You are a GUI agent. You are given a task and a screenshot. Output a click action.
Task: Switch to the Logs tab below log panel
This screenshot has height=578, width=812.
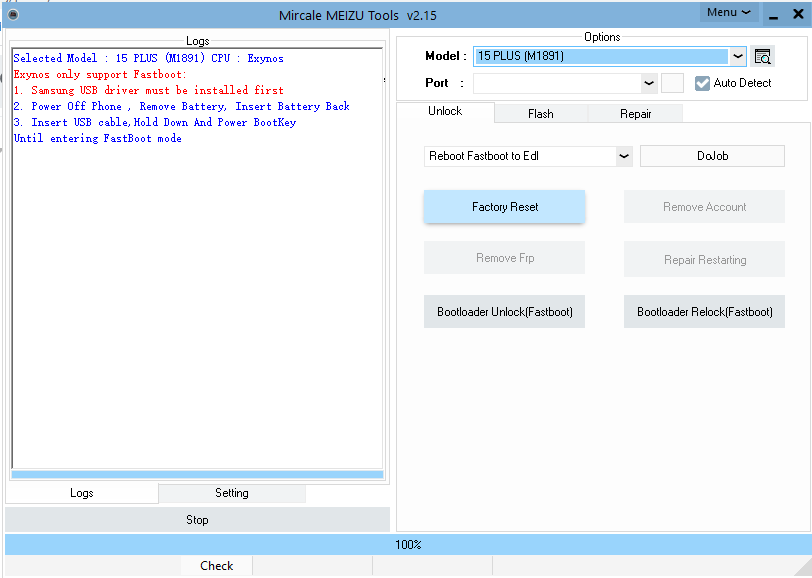[x=82, y=493]
